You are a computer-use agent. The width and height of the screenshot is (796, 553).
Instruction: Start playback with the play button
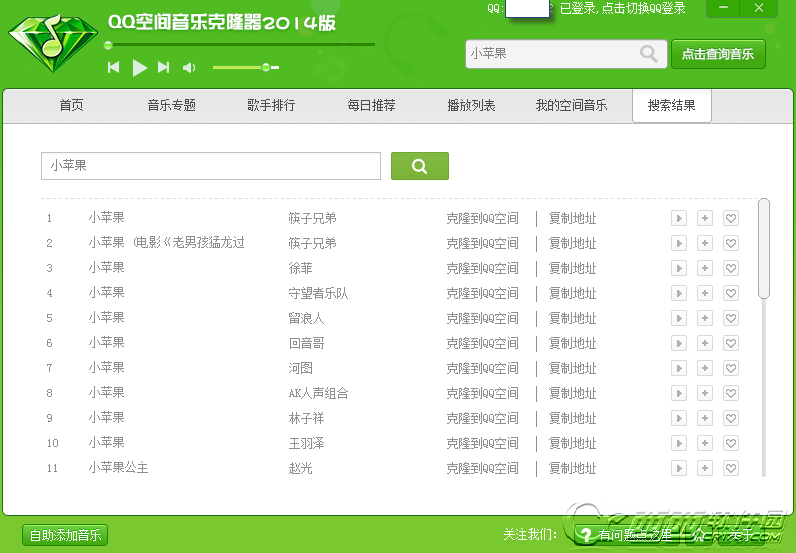[x=139, y=67]
